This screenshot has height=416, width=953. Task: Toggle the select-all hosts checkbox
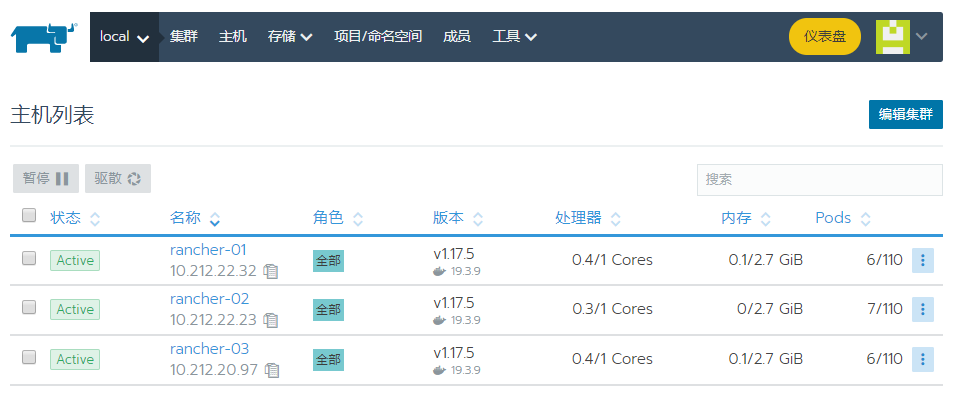pyautogui.click(x=29, y=215)
